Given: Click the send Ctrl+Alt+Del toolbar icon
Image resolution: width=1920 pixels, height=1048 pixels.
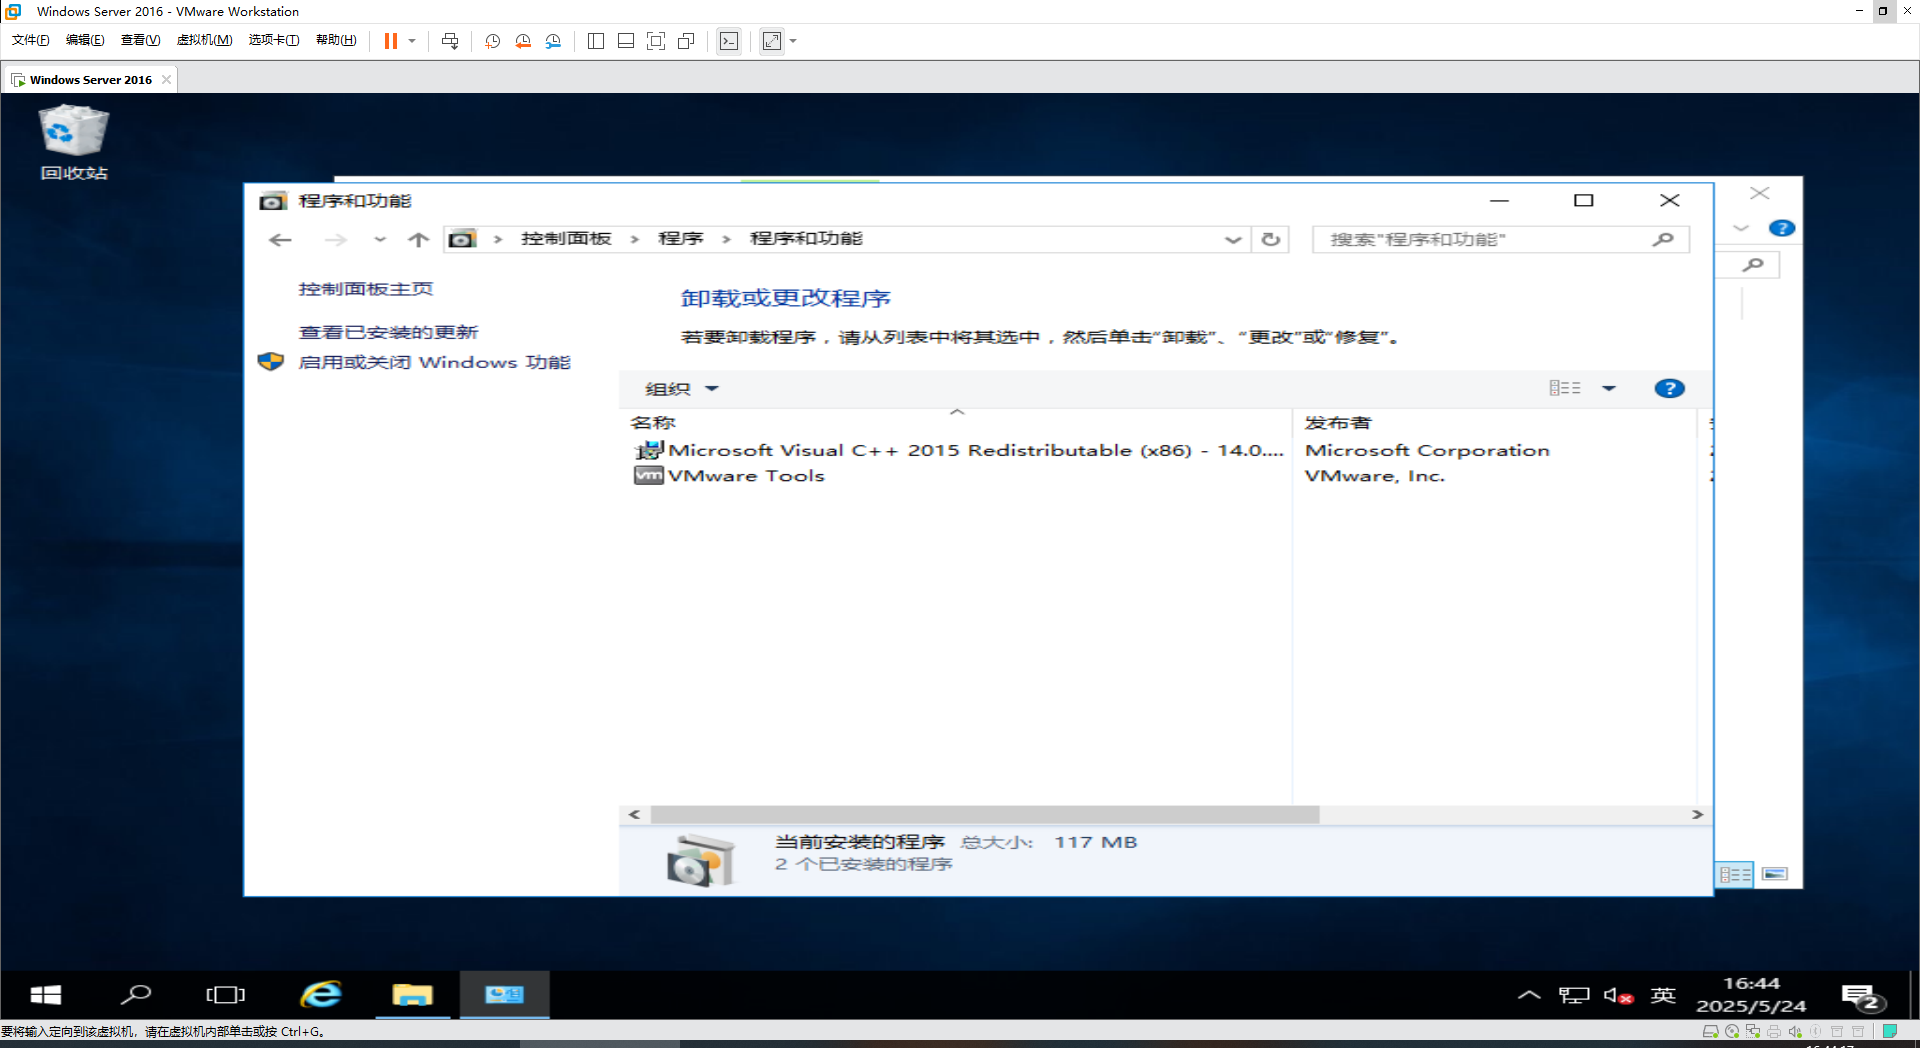Looking at the screenshot, I should point(450,41).
